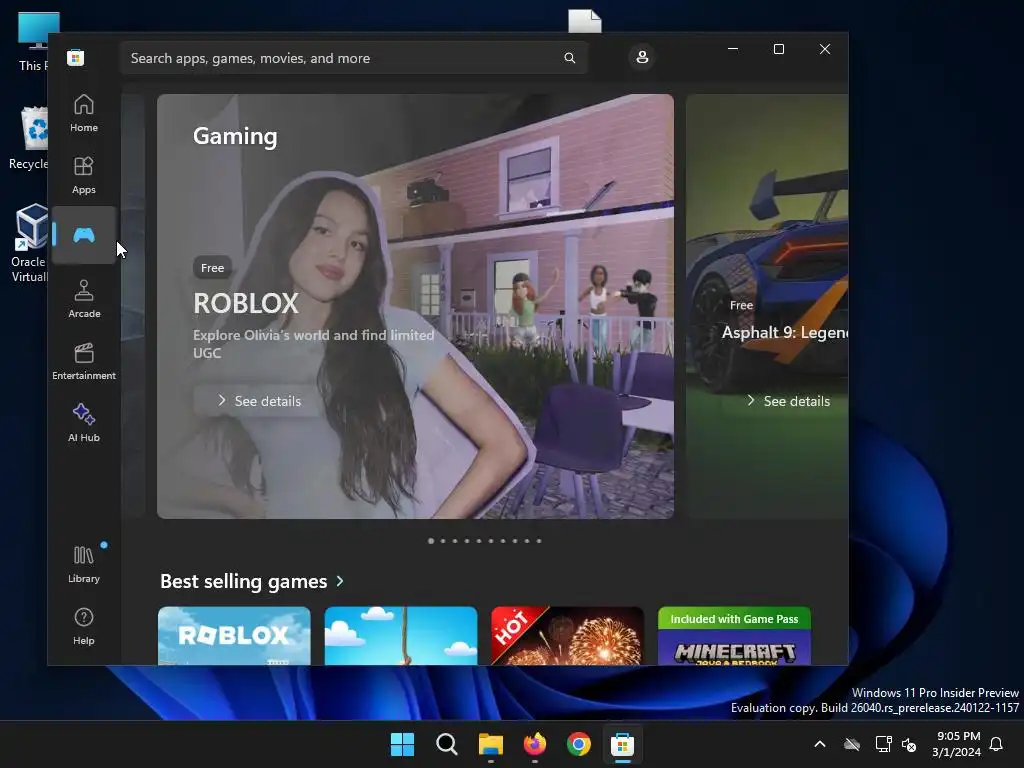The height and width of the screenshot is (768, 1024).
Task: Click the Gaming heading text
Action: (235, 136)
